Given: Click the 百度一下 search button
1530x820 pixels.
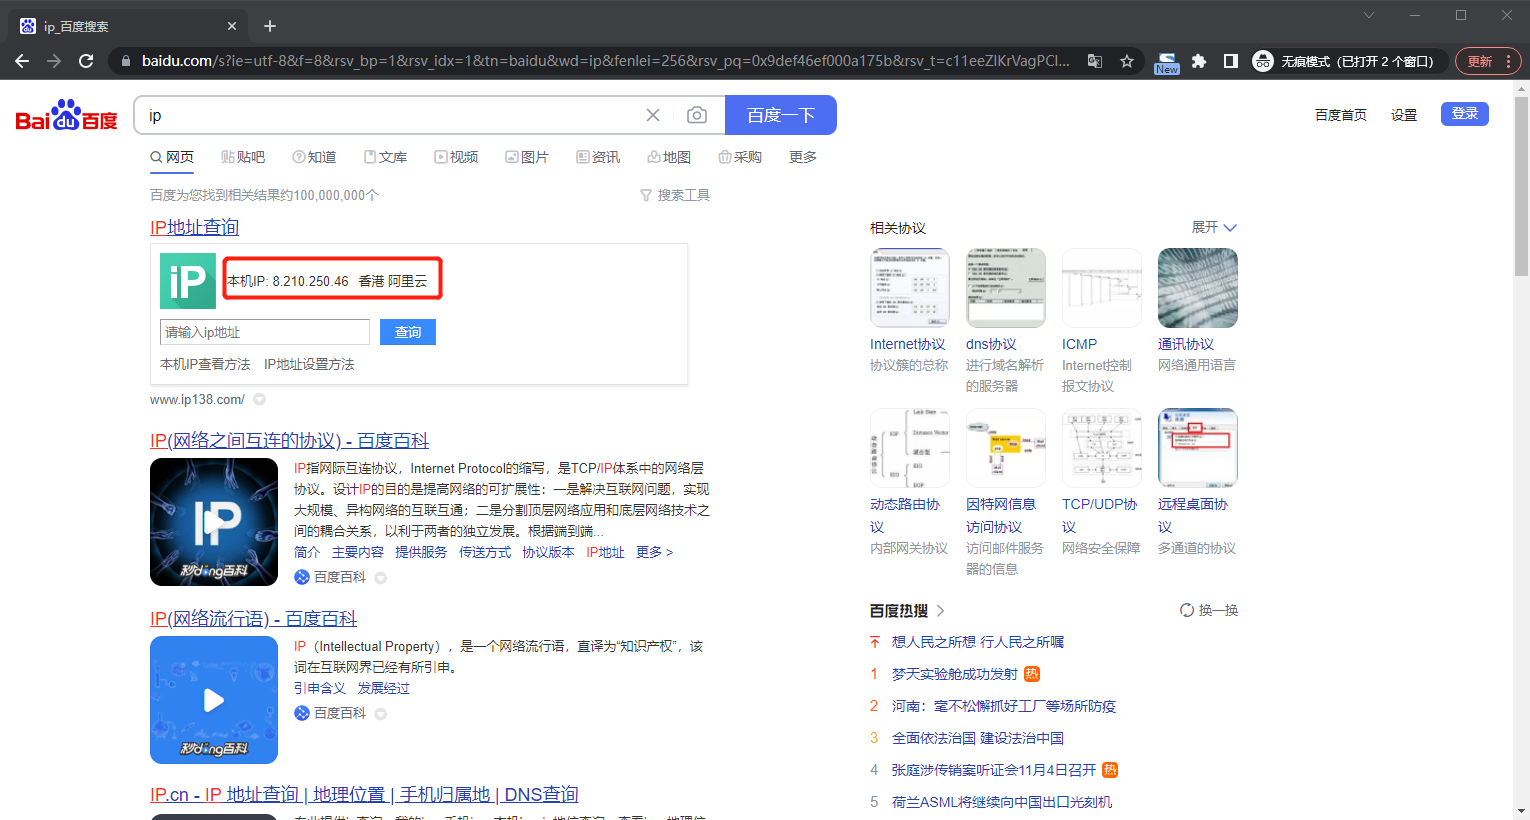Looking at the screenshot, I should 781,115.
